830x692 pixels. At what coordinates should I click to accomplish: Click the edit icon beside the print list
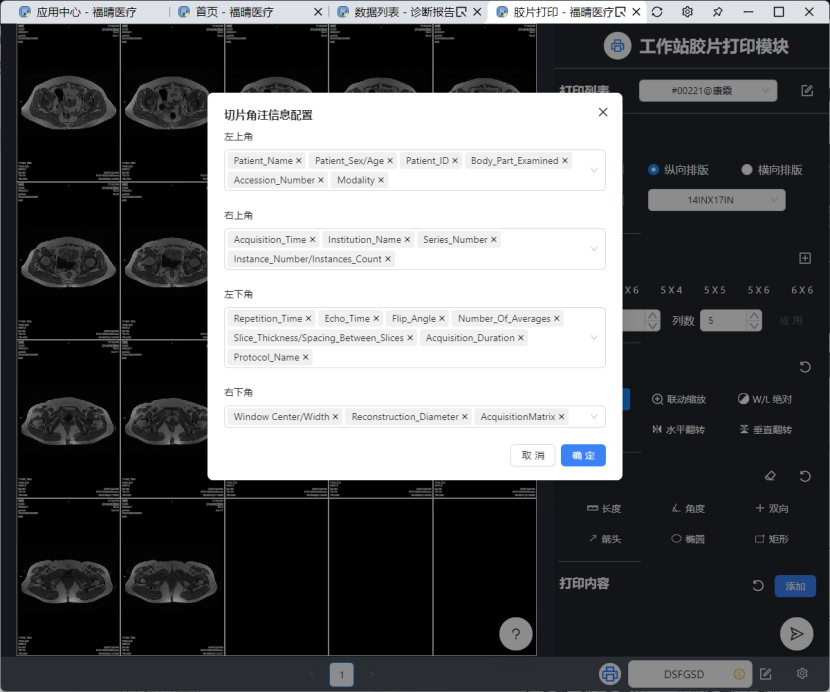pos(807,91)
